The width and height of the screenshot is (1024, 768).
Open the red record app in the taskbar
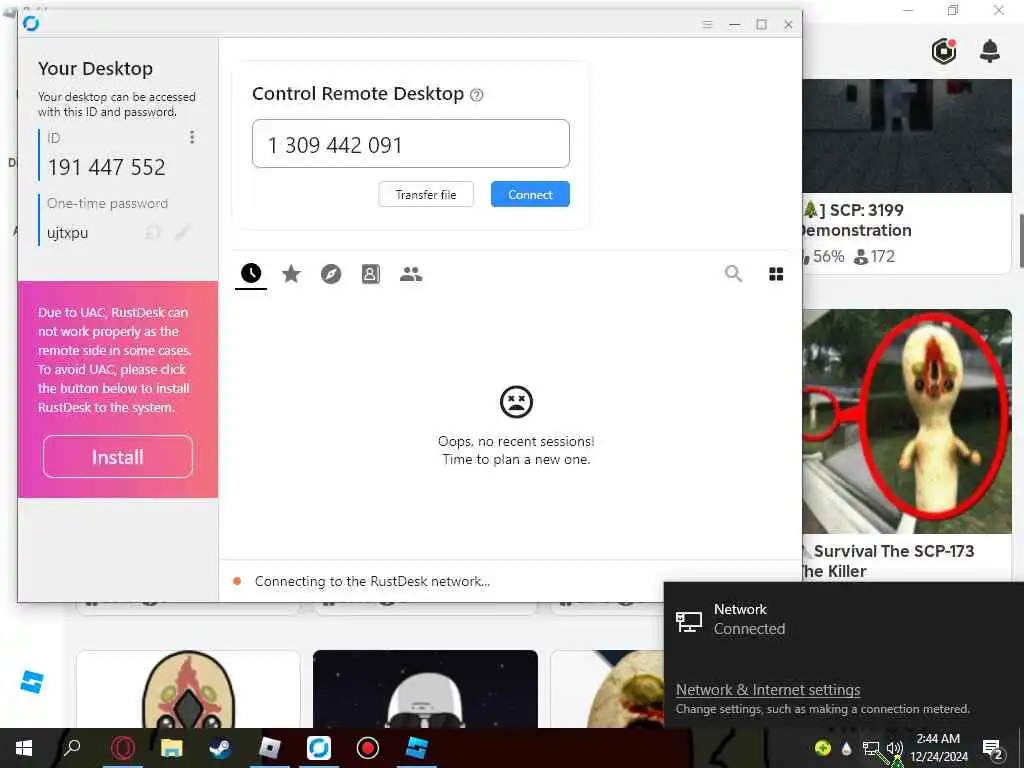[368, 748]
